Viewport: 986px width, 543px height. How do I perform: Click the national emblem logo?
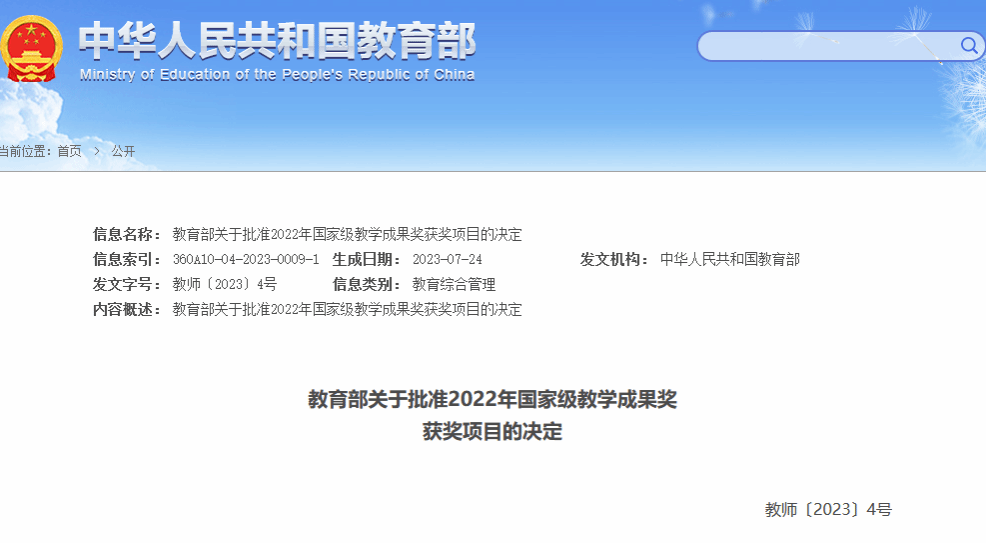click(x=31, y=48)
